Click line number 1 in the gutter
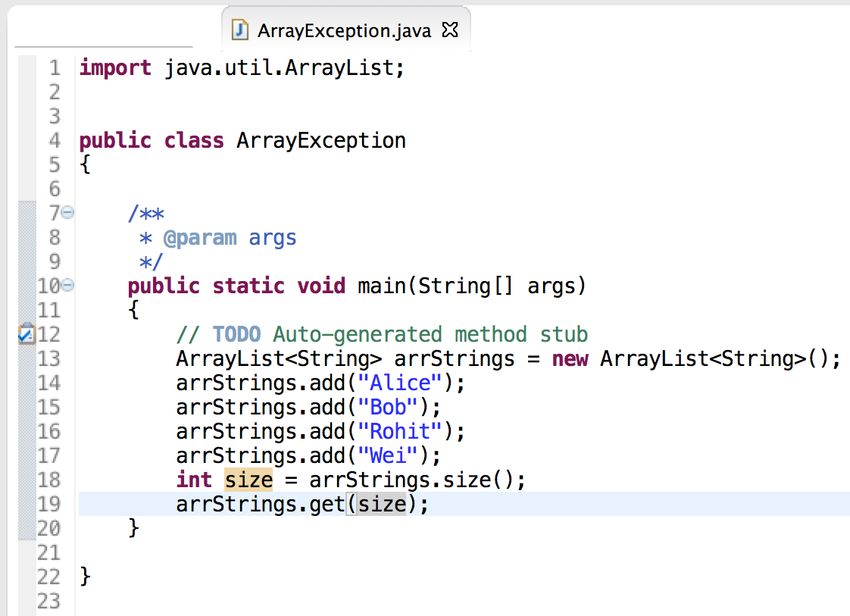The image size is (850, 616). pos(55,68)
